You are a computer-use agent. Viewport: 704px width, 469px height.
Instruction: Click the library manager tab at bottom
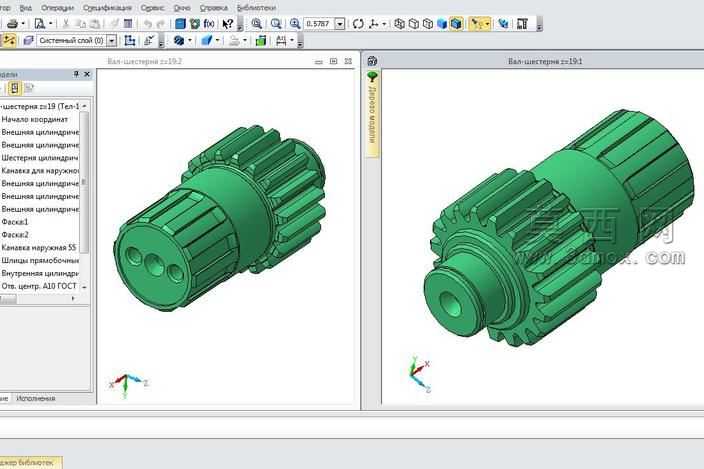30,462
